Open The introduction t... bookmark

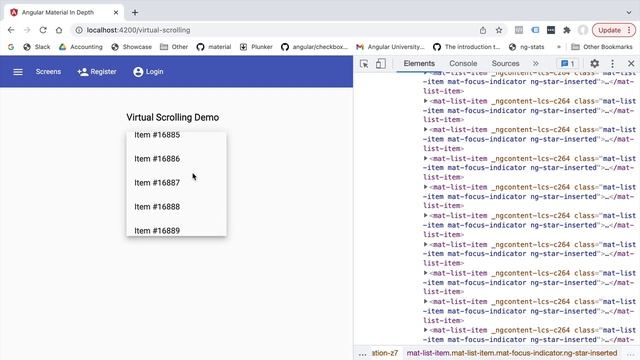(x=467, y=47)
